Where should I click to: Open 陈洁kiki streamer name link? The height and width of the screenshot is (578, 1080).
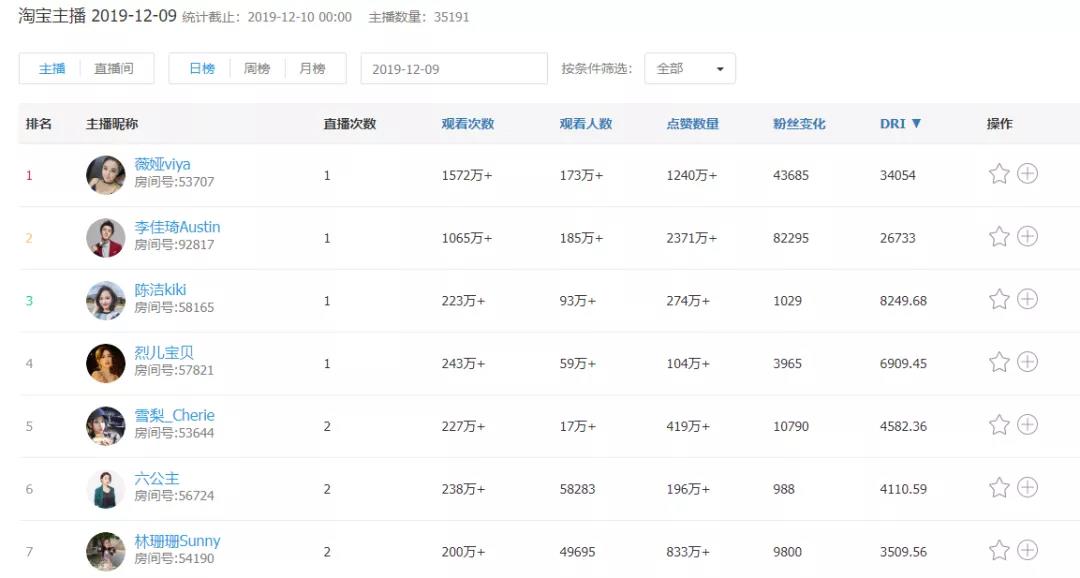[x=160, y=289]
